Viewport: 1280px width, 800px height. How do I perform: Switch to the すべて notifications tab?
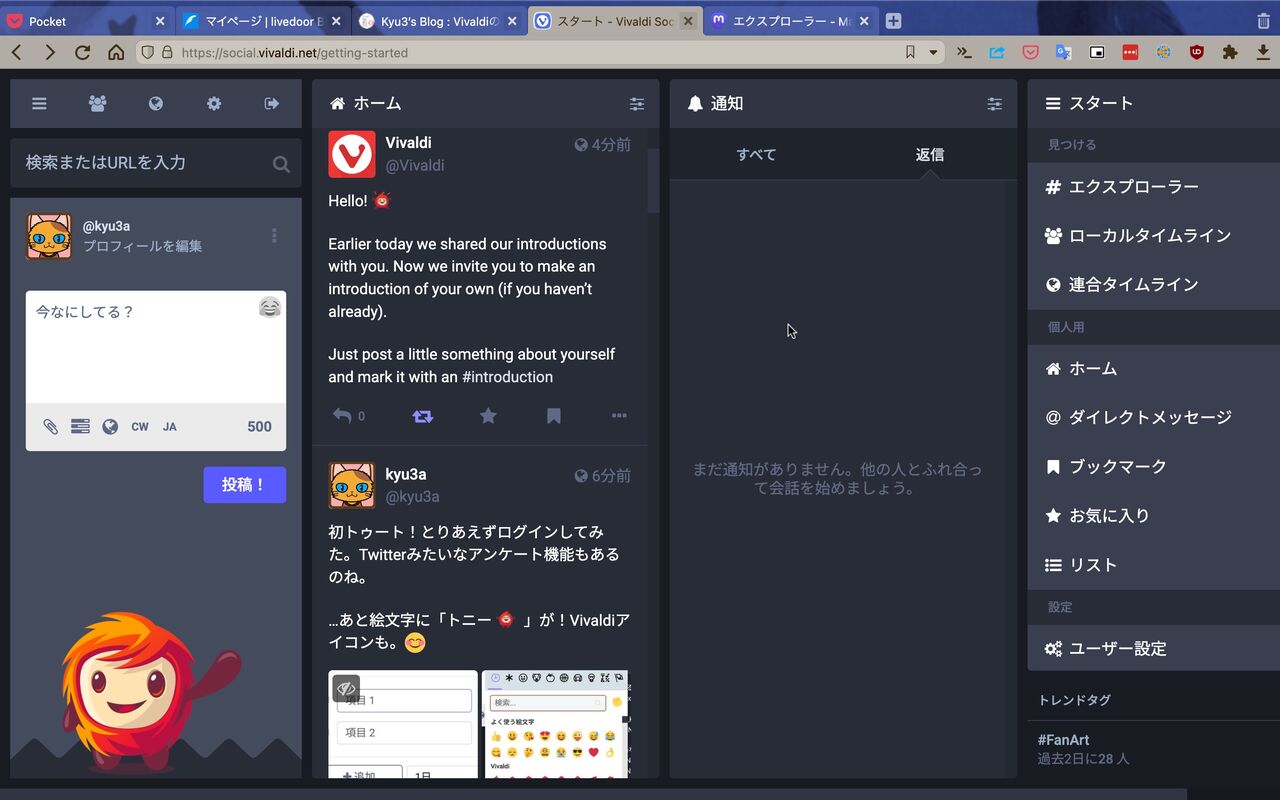[x=756, y=155]
